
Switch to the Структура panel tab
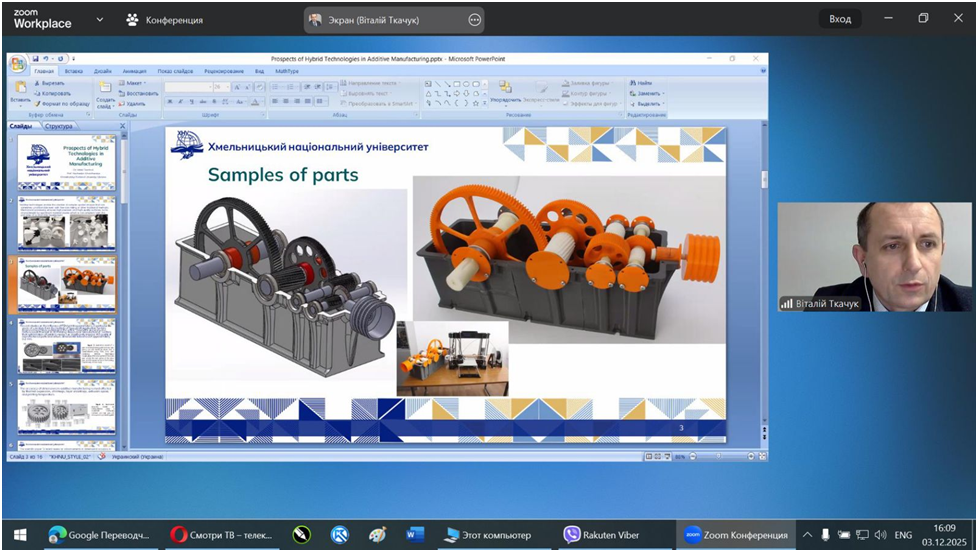point(58,127)
